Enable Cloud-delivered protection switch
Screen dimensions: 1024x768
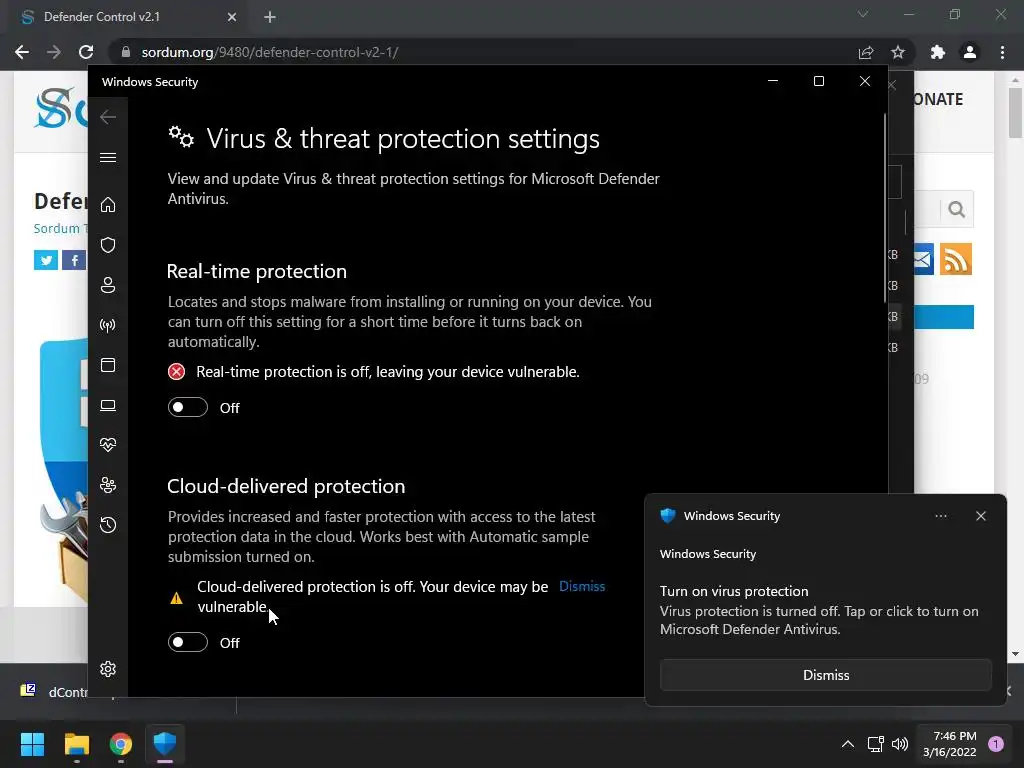click(x=188, y=642)
